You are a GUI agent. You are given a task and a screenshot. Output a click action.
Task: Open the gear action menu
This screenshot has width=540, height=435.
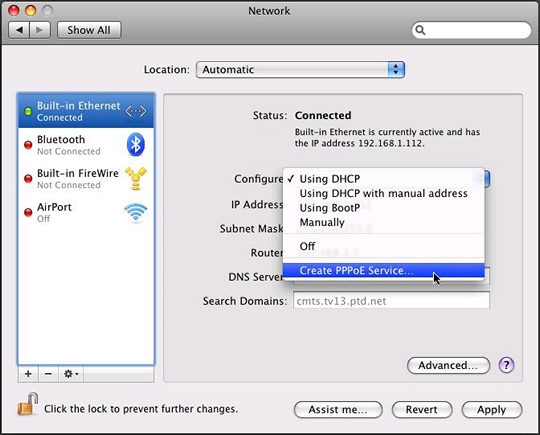[x=71, y=374]
